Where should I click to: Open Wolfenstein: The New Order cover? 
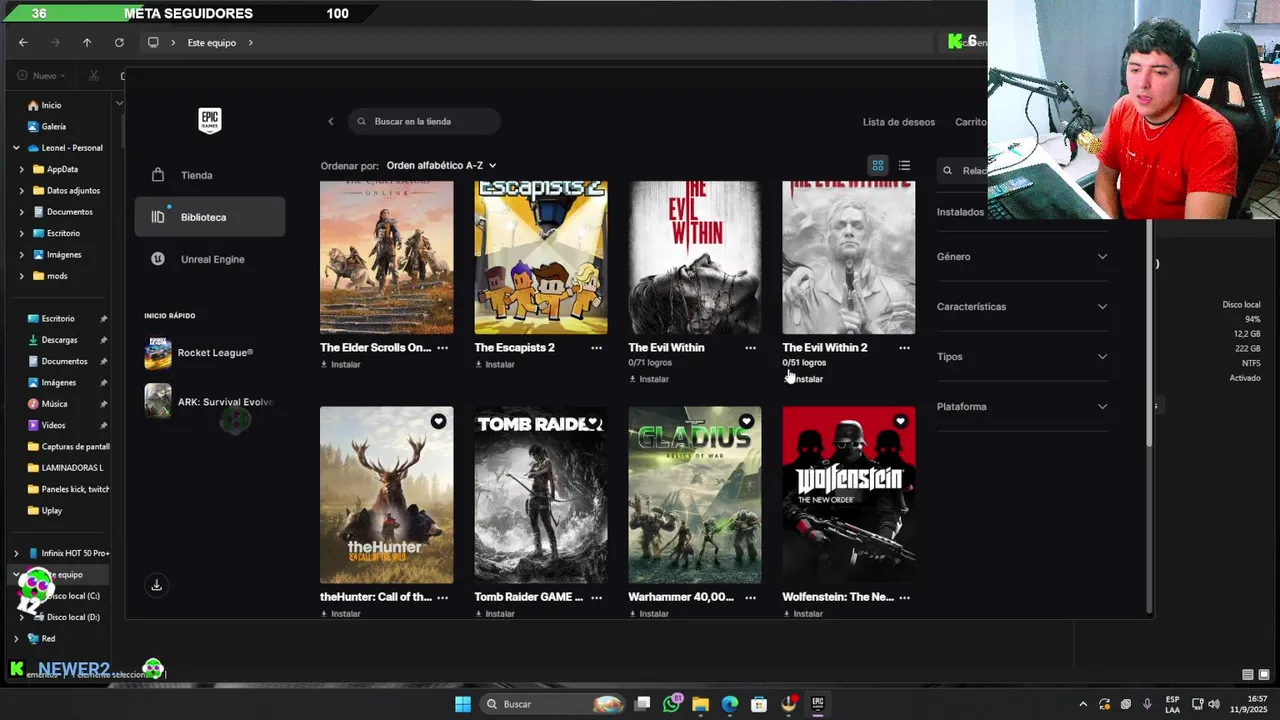[848, 495]
